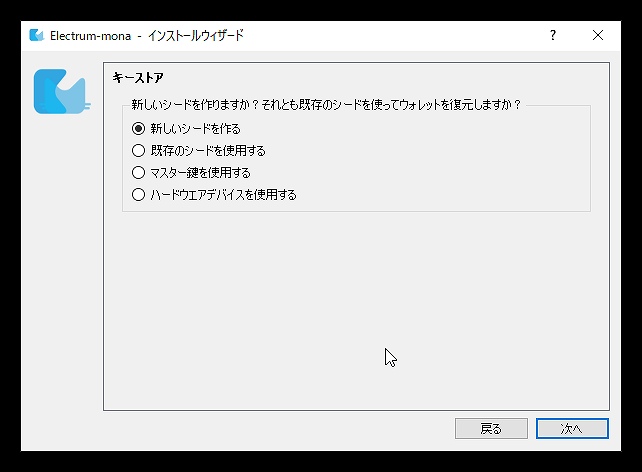Go back with the 戻る button

pyautogui.click(x=491, y=429)
